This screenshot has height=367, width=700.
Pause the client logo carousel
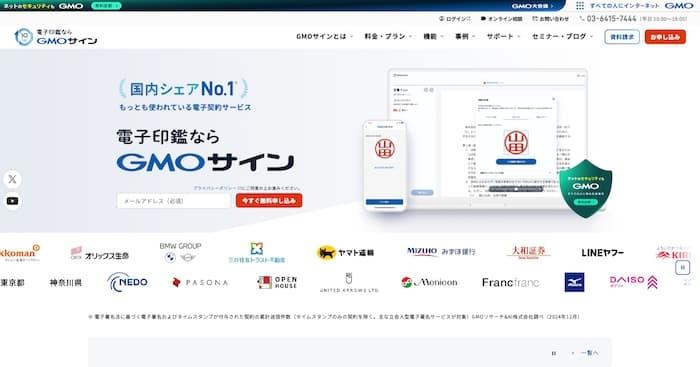pyautogui.click(x=682, y=268)
